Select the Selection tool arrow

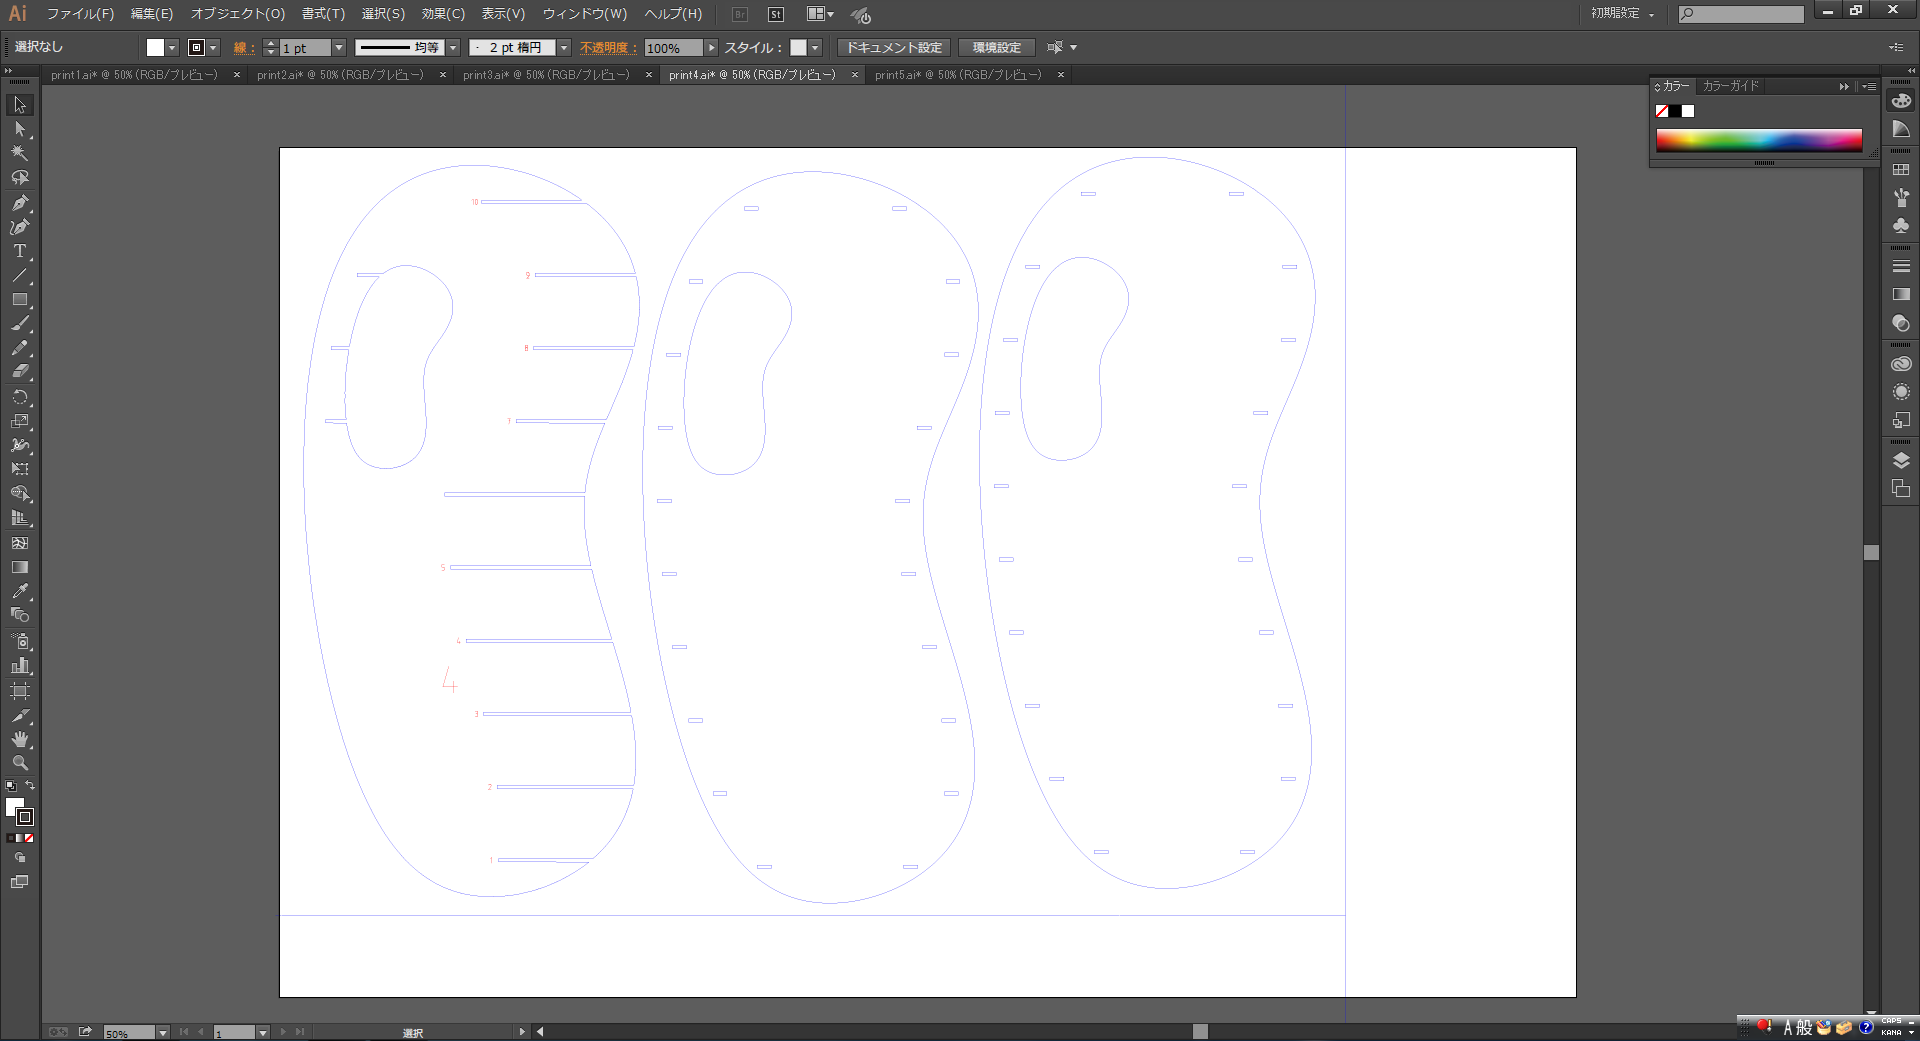click(20, 105)
